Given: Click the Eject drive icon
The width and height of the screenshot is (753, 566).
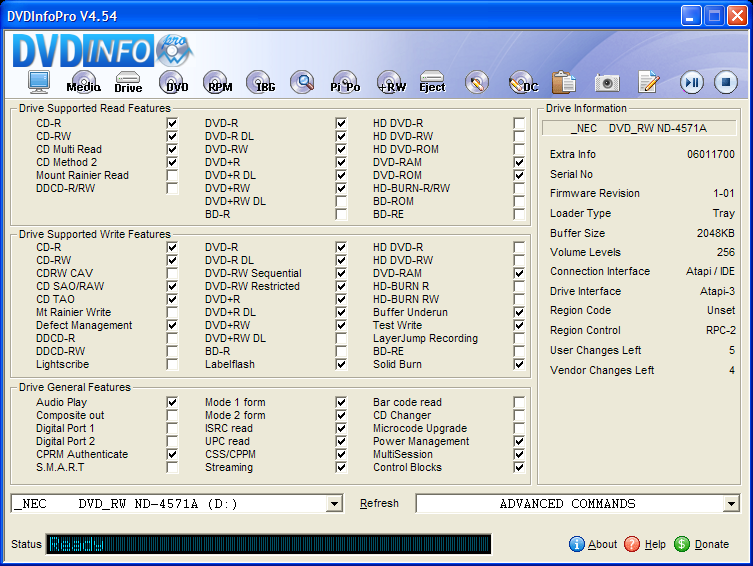Looking at the screenshot, I should pos(432,82).
